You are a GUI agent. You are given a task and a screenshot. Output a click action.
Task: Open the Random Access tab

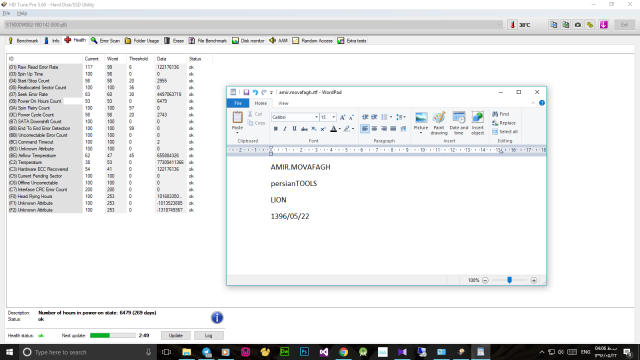point(313,41)
